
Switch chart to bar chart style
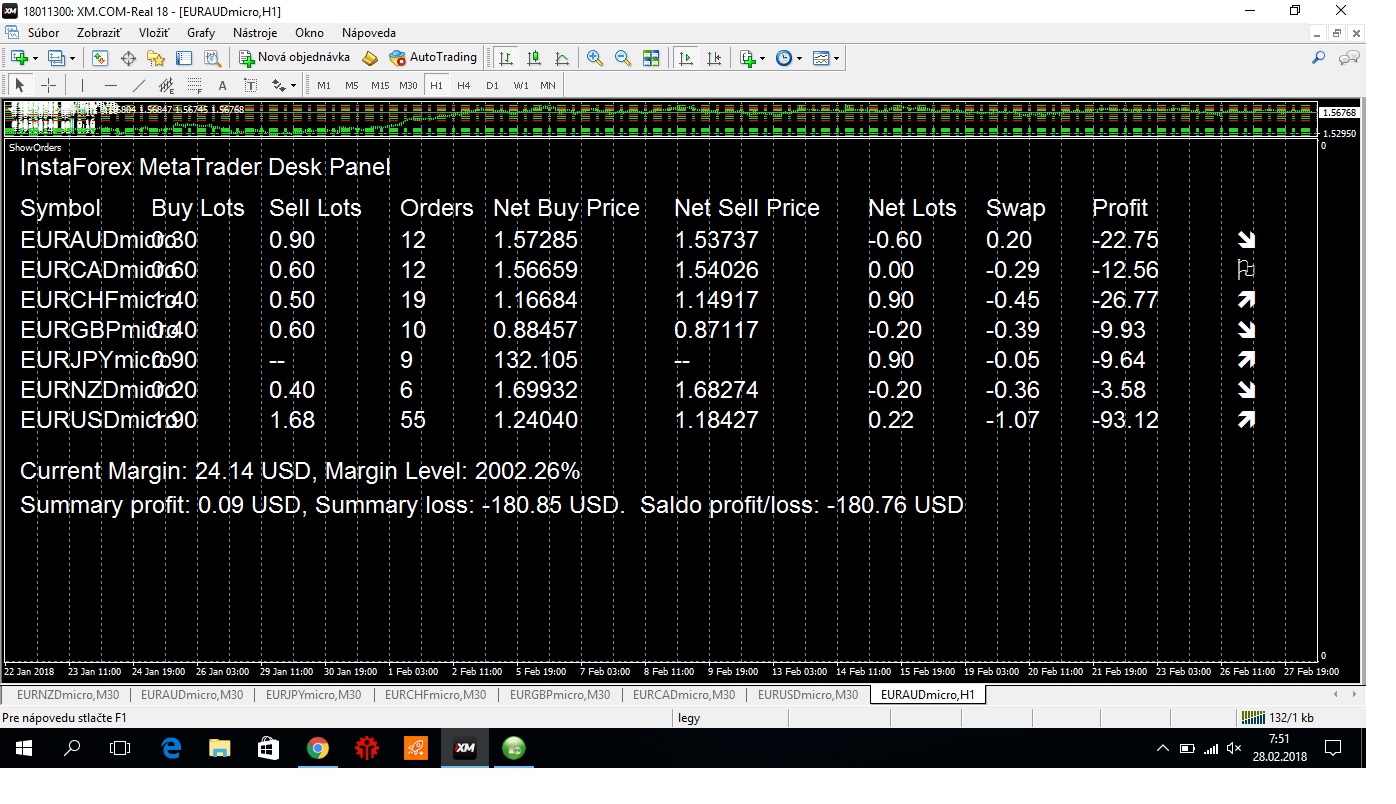[x=506, y=58]
